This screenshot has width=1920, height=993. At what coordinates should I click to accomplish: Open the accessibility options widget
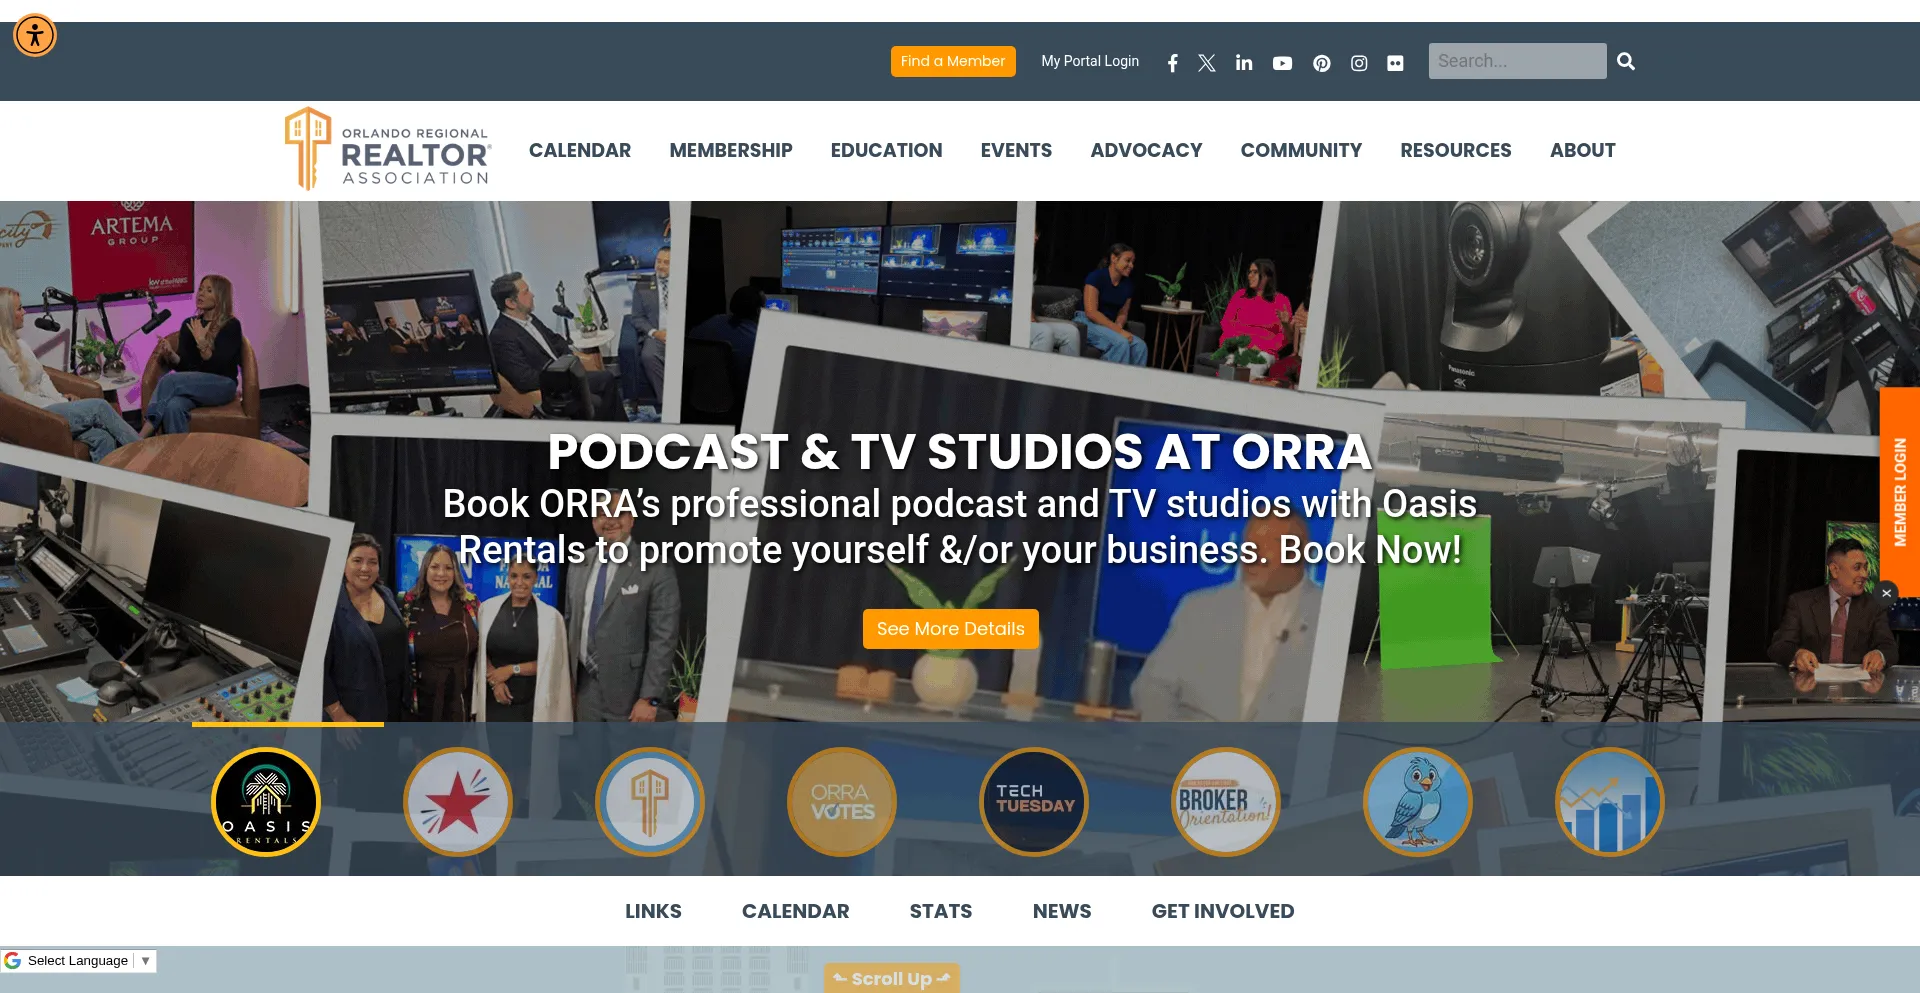(35, 36)
